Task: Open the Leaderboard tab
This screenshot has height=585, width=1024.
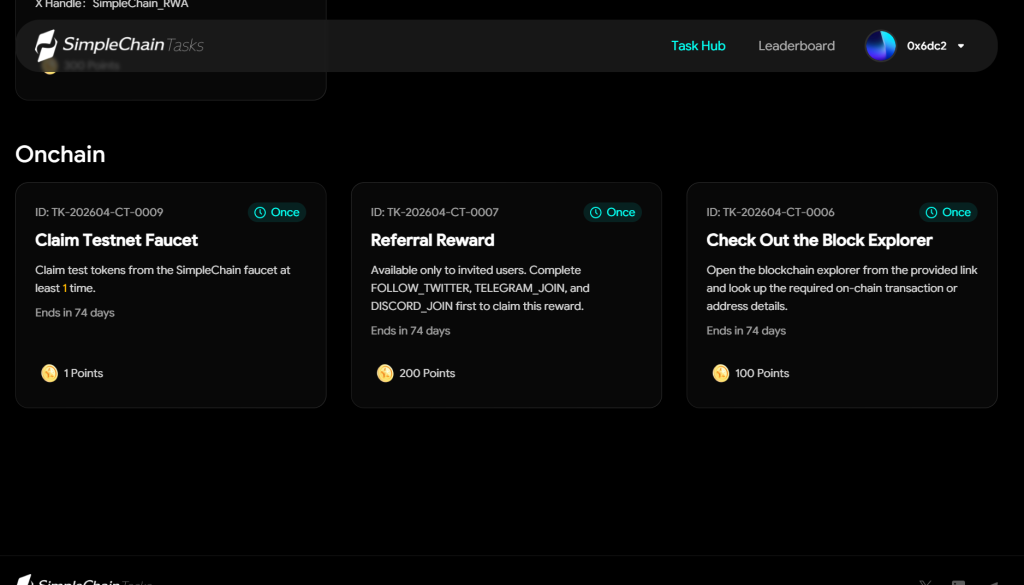Action: tap(796, 46)
